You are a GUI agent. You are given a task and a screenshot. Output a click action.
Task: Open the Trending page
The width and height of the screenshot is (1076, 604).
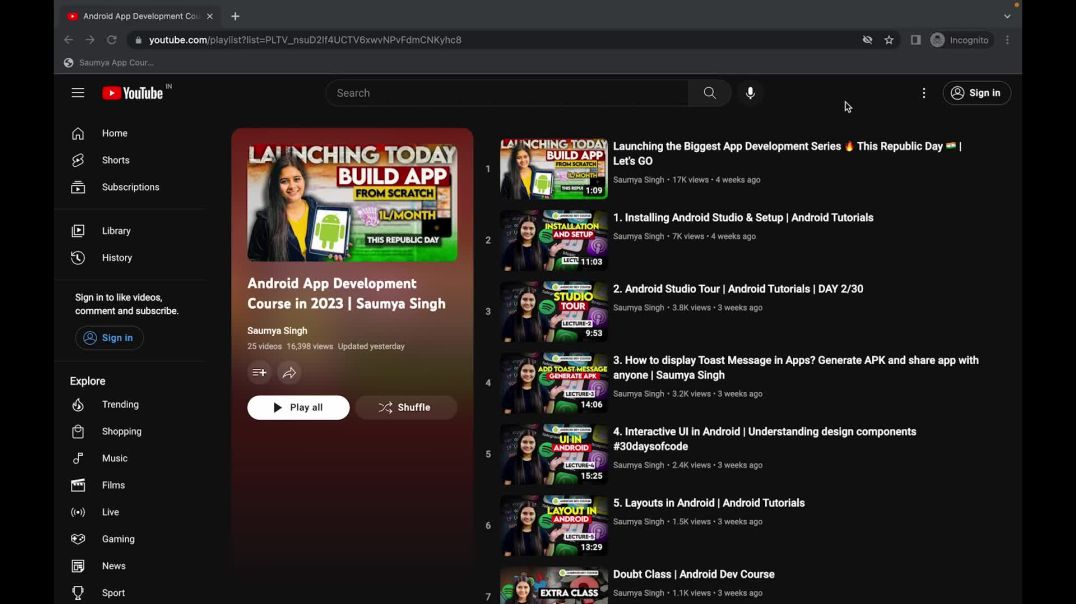coord(120,404)
